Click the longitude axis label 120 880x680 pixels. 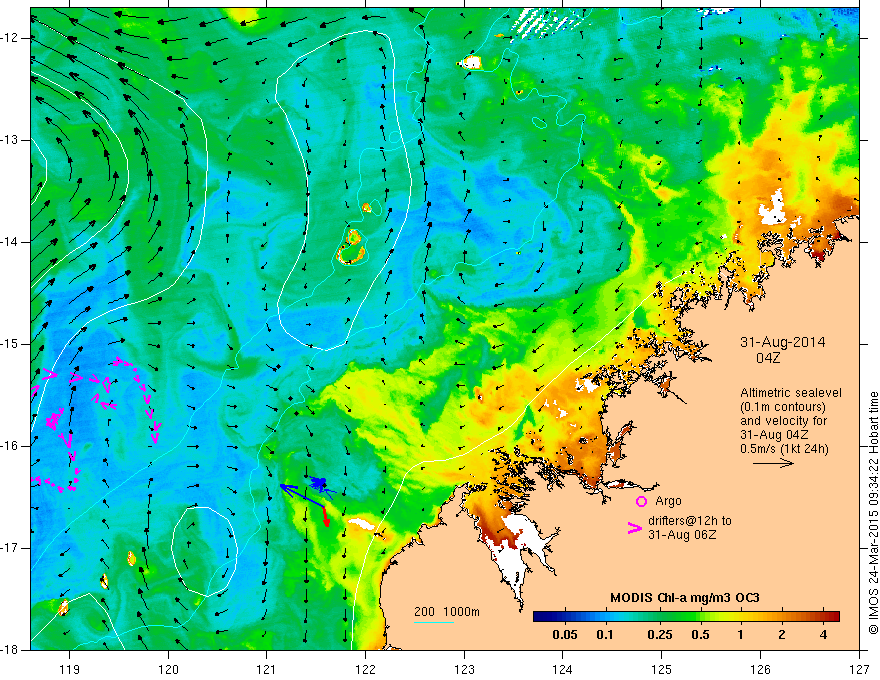tap(168, 669)
